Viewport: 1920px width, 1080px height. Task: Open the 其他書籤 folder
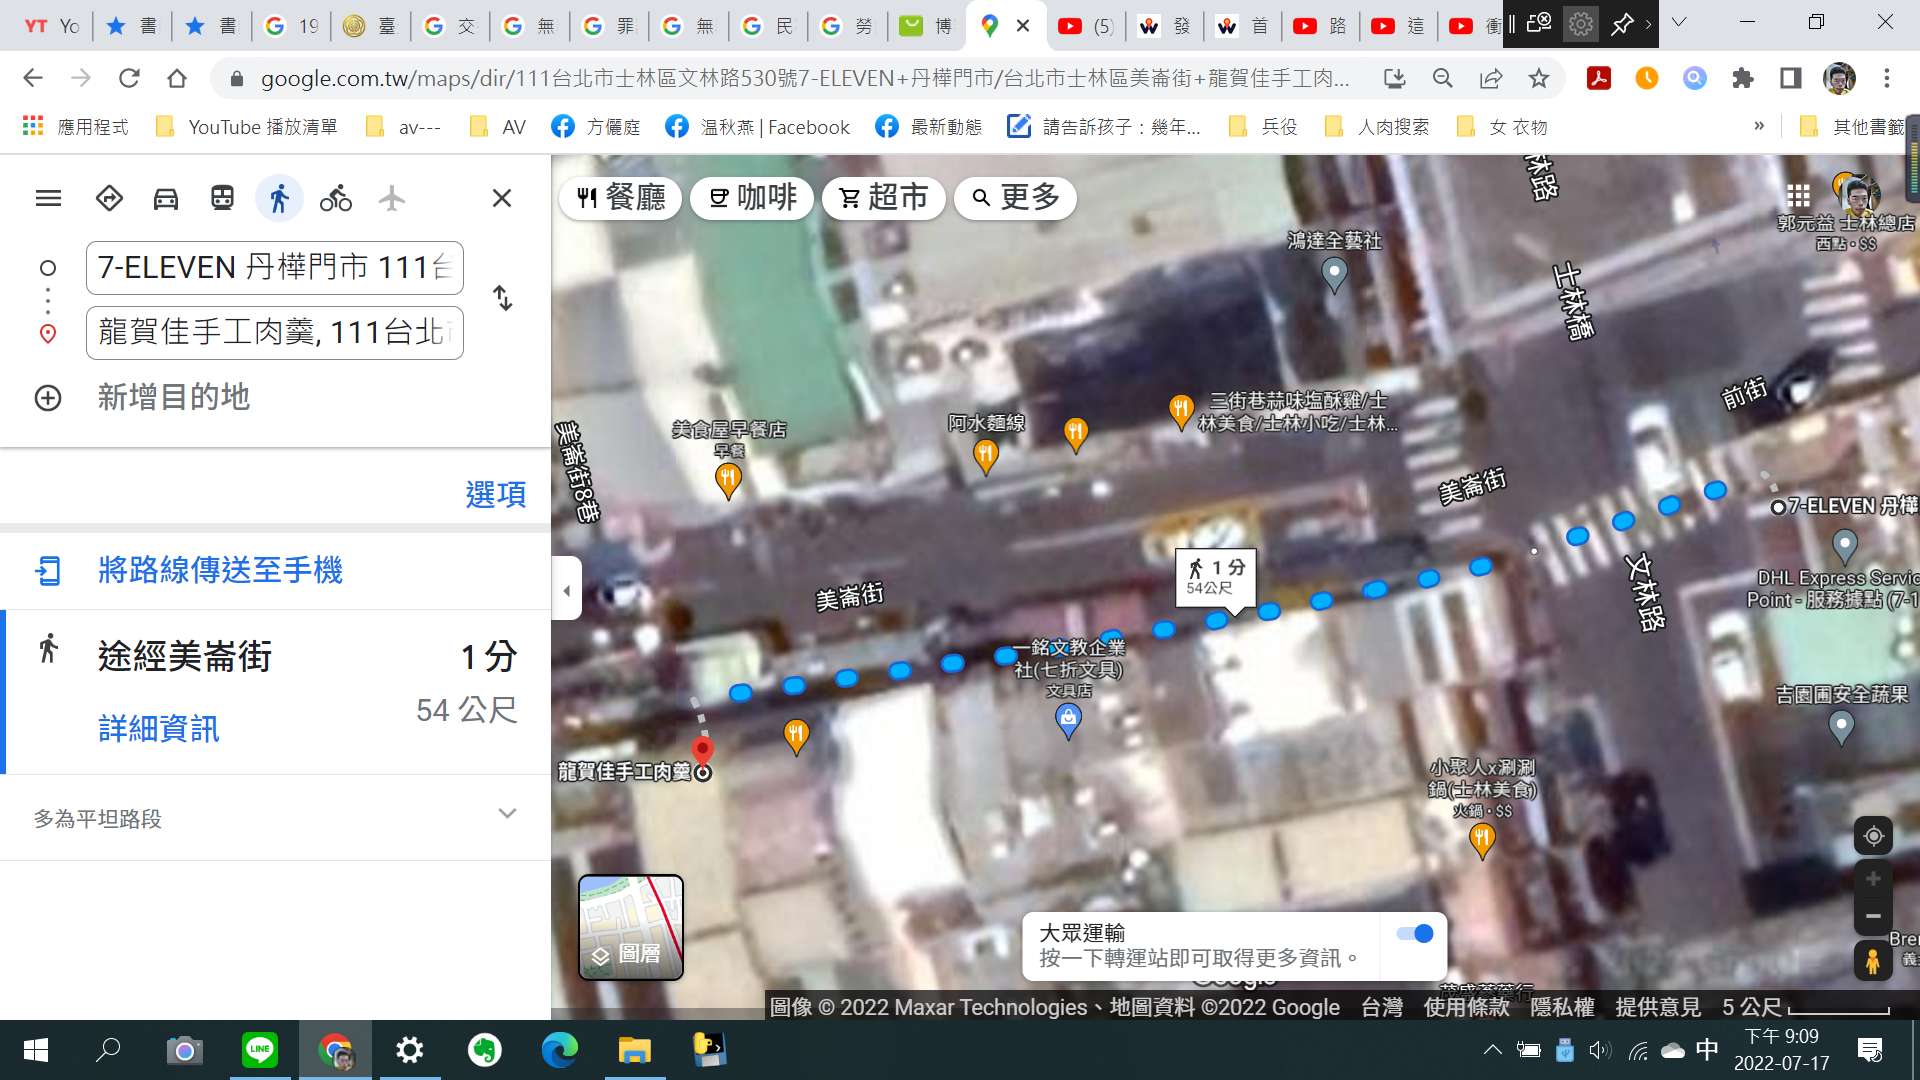pyautogui.click(x=1854, y=127)
